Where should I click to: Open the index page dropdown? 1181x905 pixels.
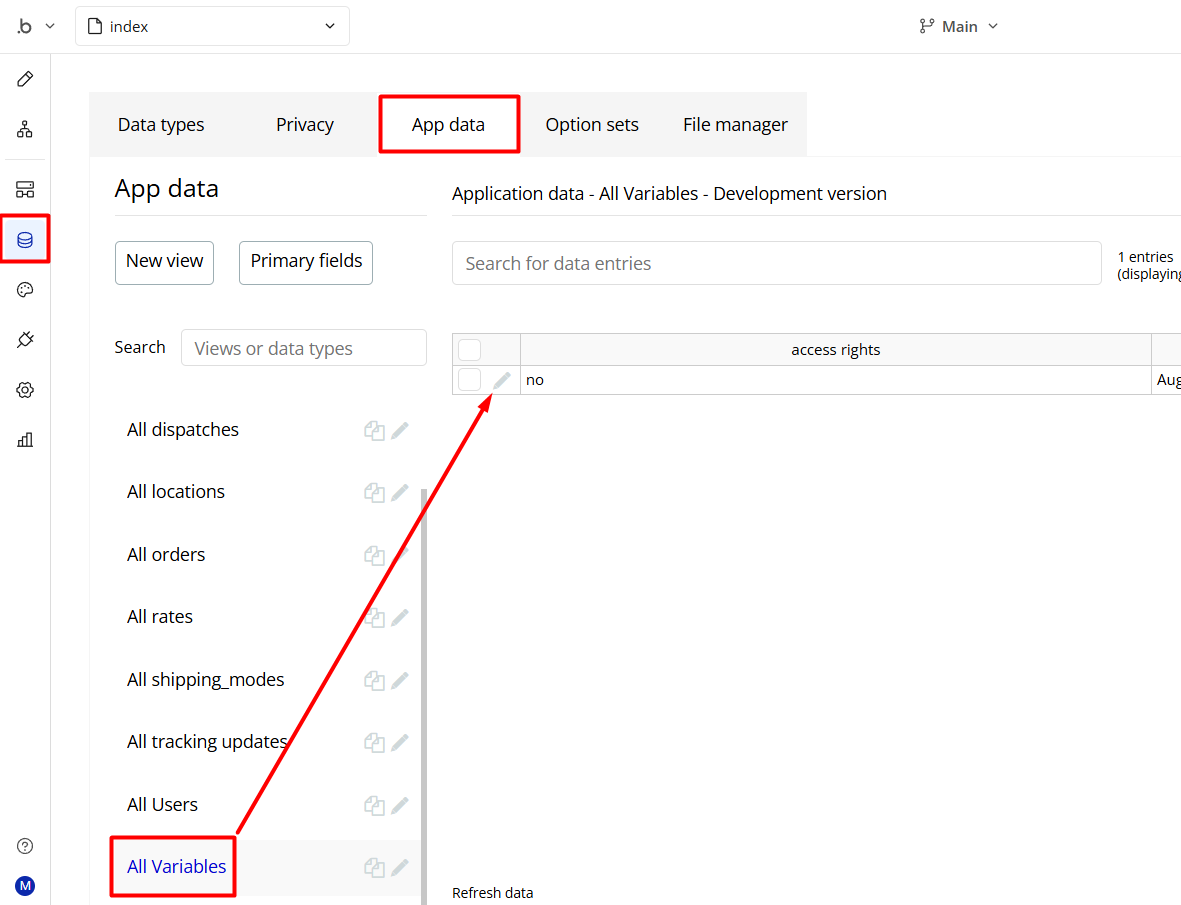tap(212, 27)
